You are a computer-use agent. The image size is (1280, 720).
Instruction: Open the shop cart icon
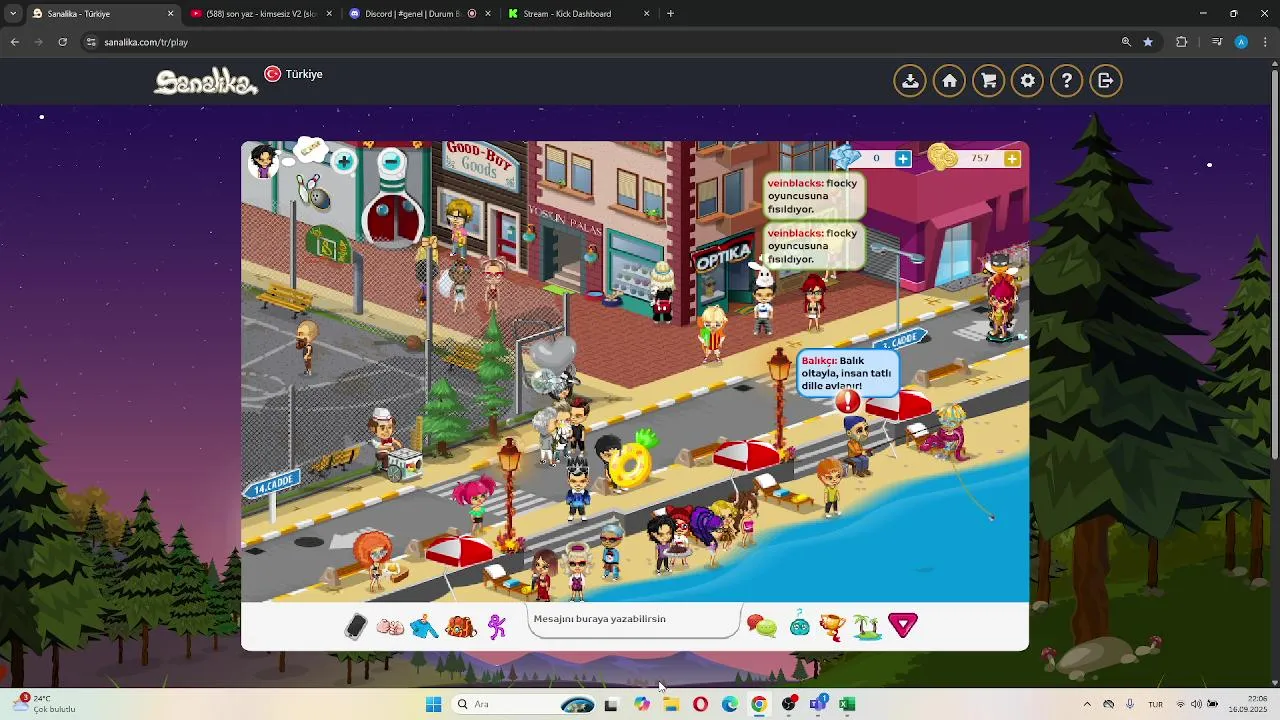click(989, 81)
